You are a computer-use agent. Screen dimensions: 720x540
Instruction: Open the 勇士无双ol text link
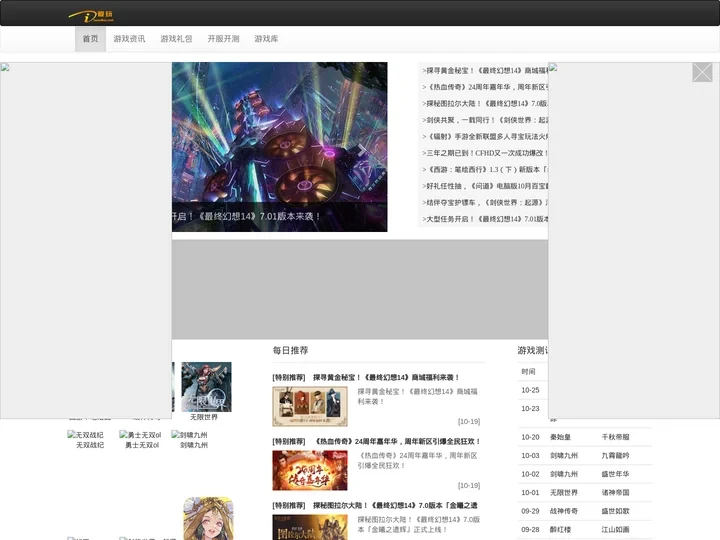pyautogui.click(x=142, y=445)
